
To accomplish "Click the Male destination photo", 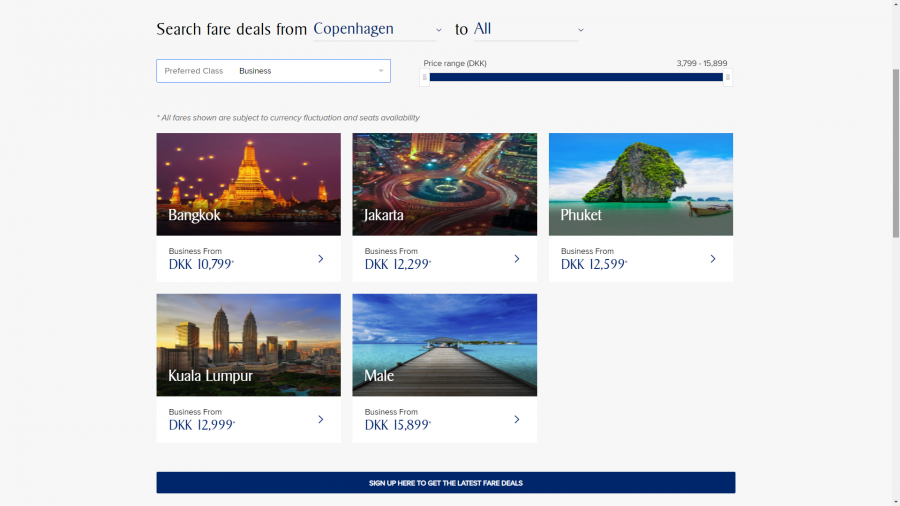I will pyautogui.click(x=444, y=345).
